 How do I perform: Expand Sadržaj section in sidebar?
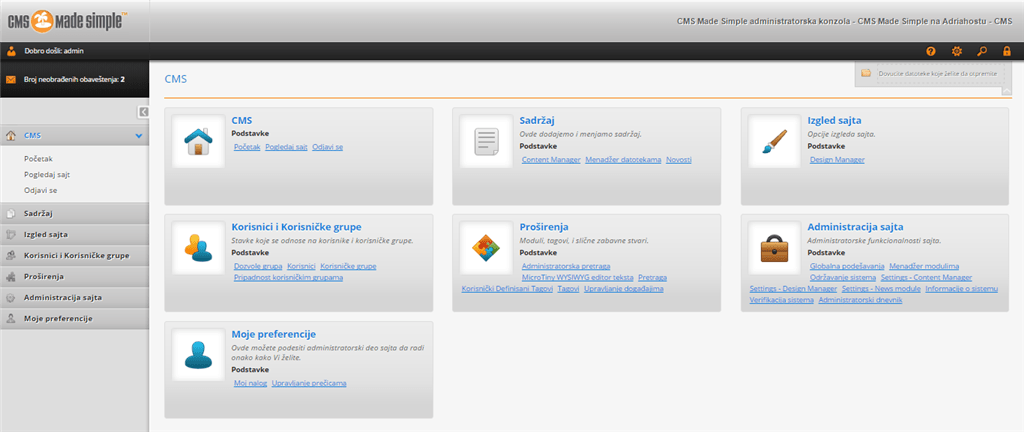coord(74,213)
